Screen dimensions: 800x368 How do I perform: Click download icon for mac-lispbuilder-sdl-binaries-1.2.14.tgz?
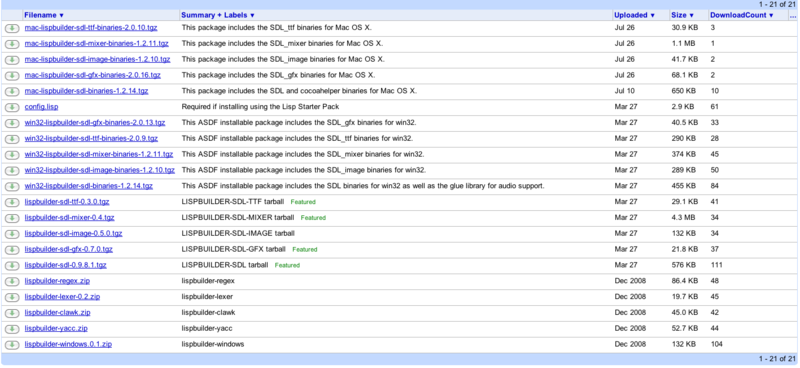[11, 91]
